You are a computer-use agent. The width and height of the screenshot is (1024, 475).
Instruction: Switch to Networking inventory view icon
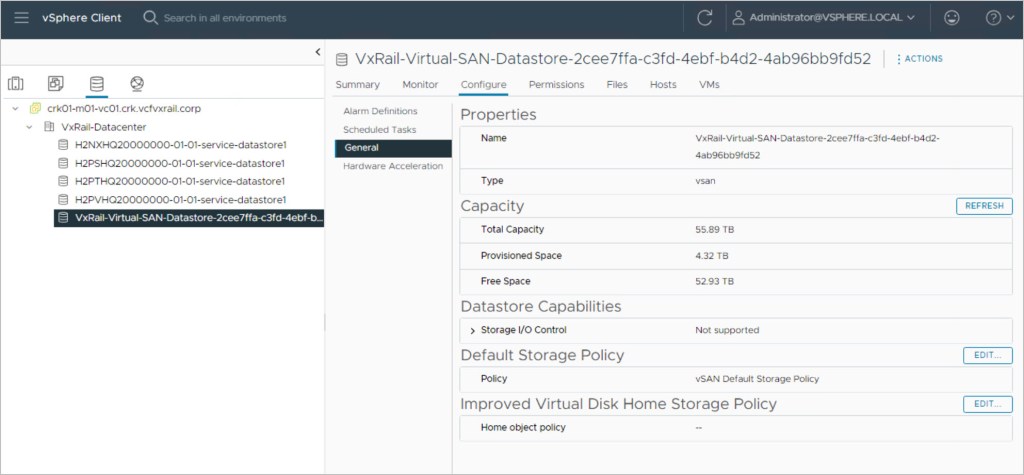[136, 83]
